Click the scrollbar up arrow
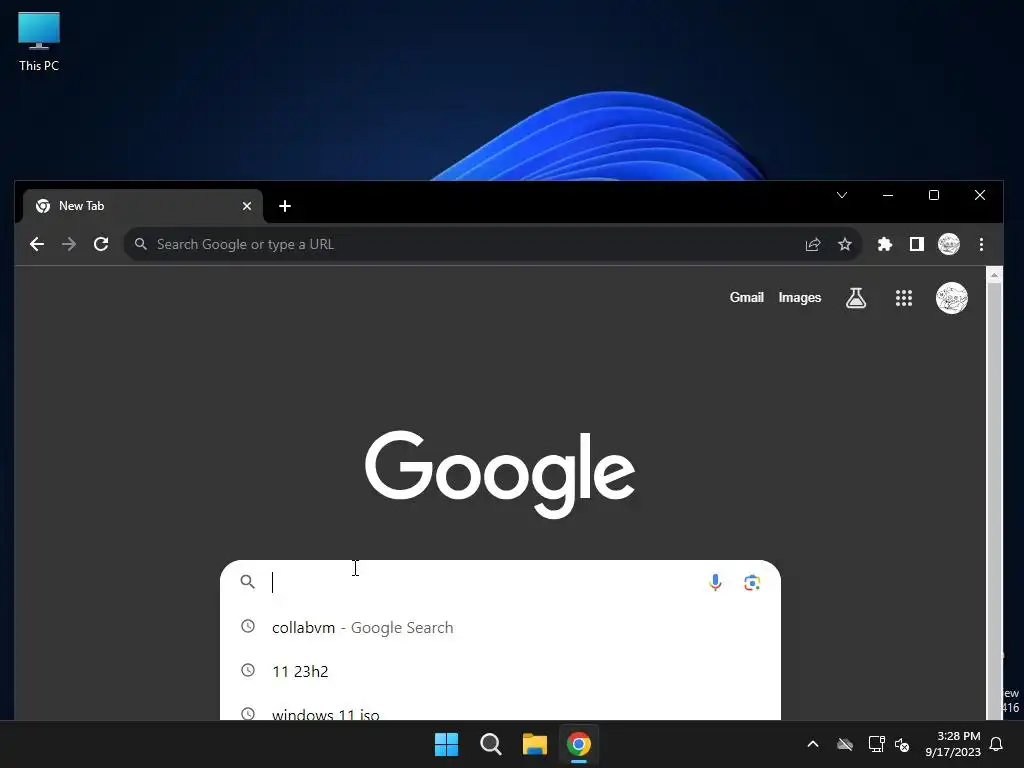 click(994, 275)
